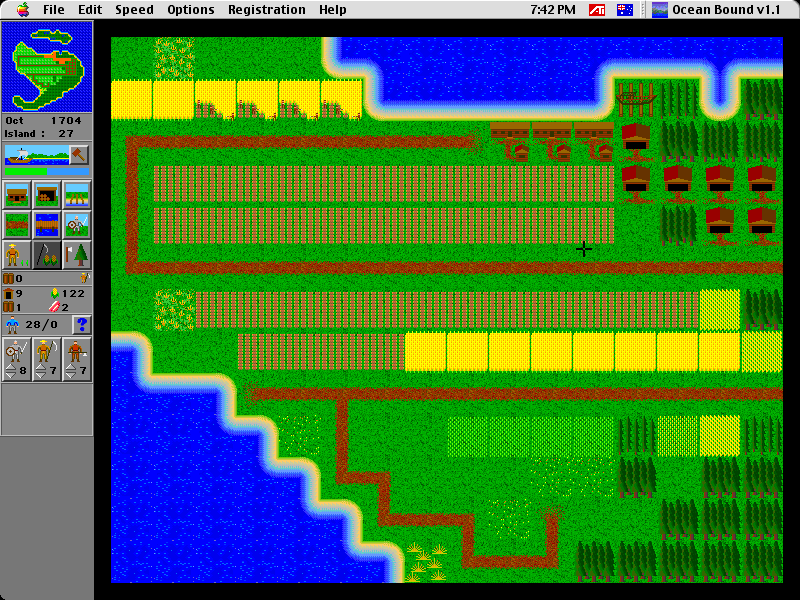Viewport: 800px width, 600px height.
Task: Click the blue question mark help button
Action: [x=82, y=324]
